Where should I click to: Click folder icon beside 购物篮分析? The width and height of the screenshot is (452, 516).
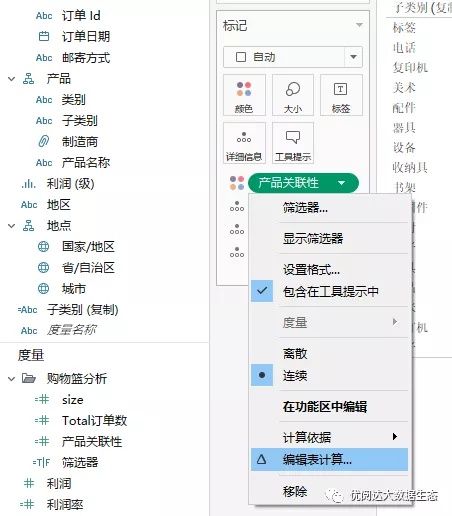tap(29, 378)
